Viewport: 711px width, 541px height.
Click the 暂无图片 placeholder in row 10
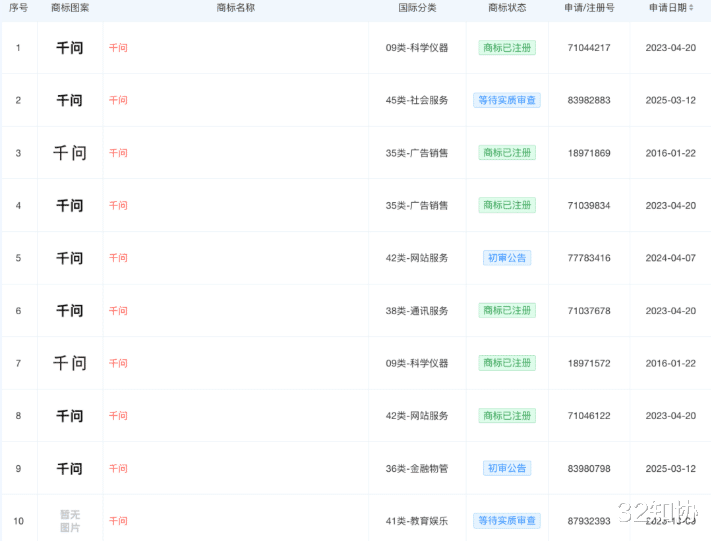pos(69,521)
